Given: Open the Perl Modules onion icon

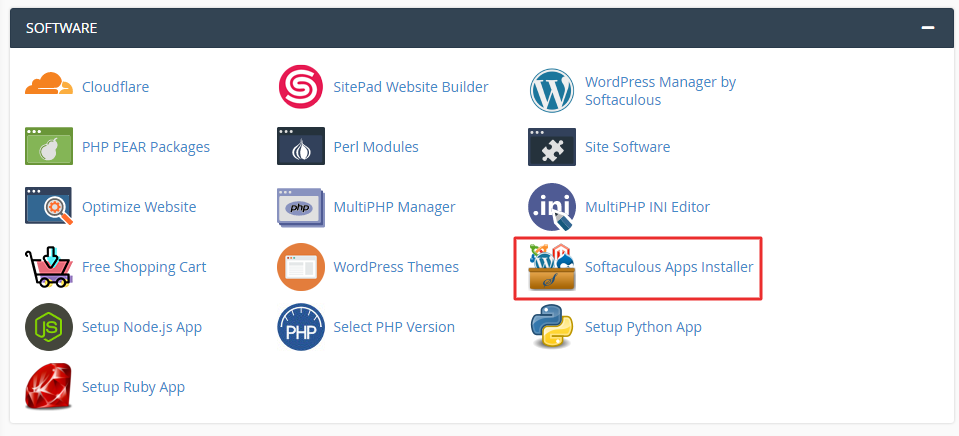Looking at the screenshot, I should 300,146.
